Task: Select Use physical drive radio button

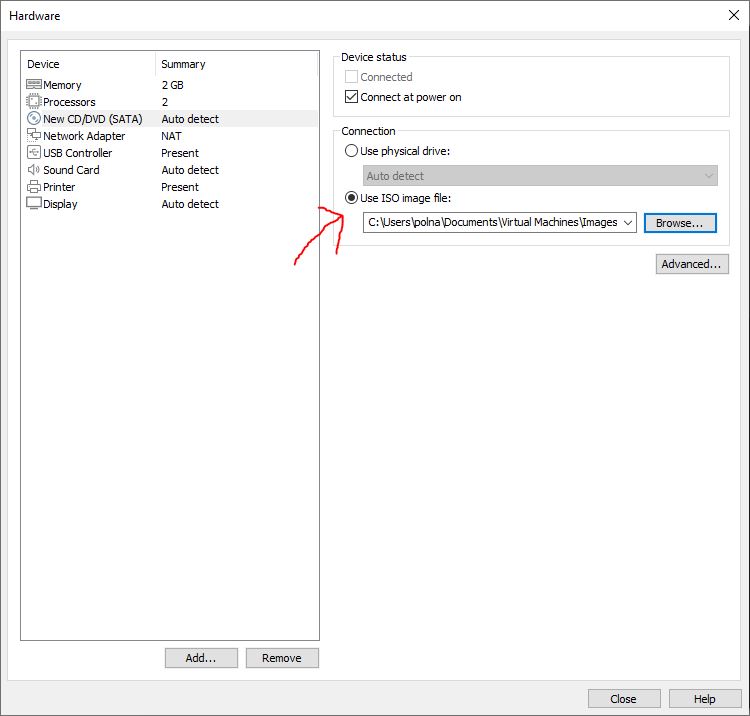Action: [351, 151]
